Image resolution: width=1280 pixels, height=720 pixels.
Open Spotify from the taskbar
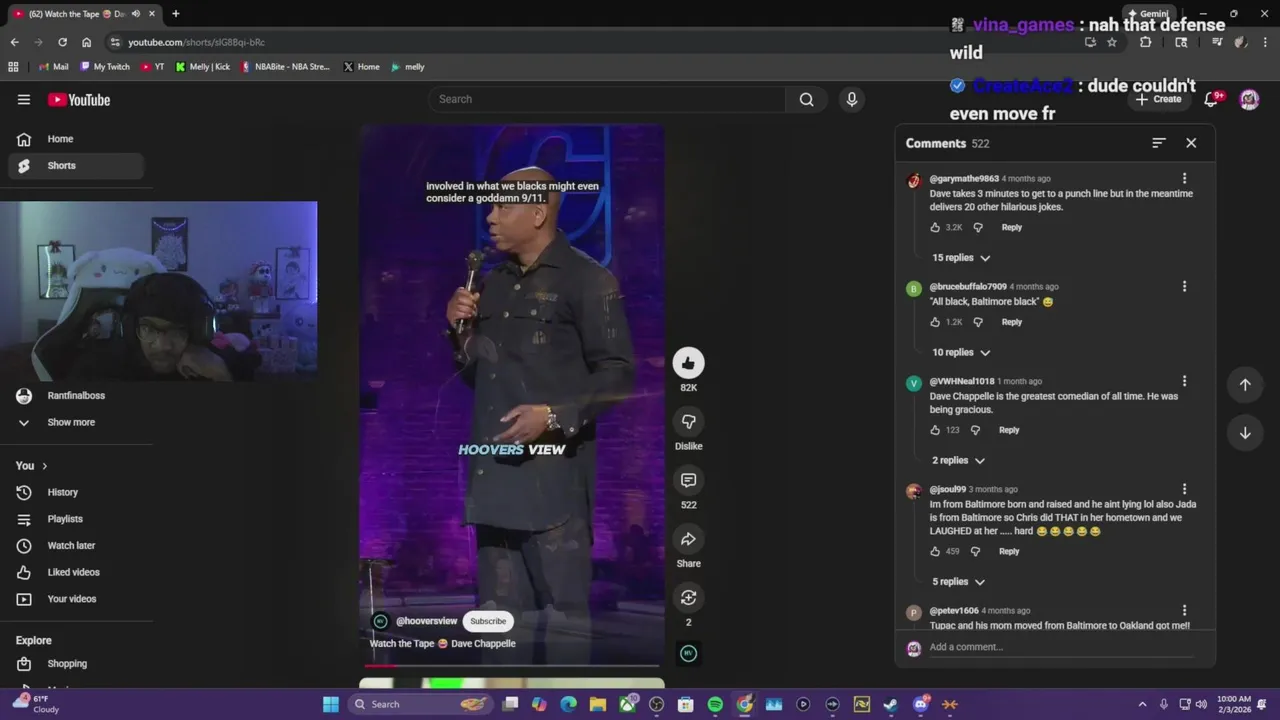715,704
